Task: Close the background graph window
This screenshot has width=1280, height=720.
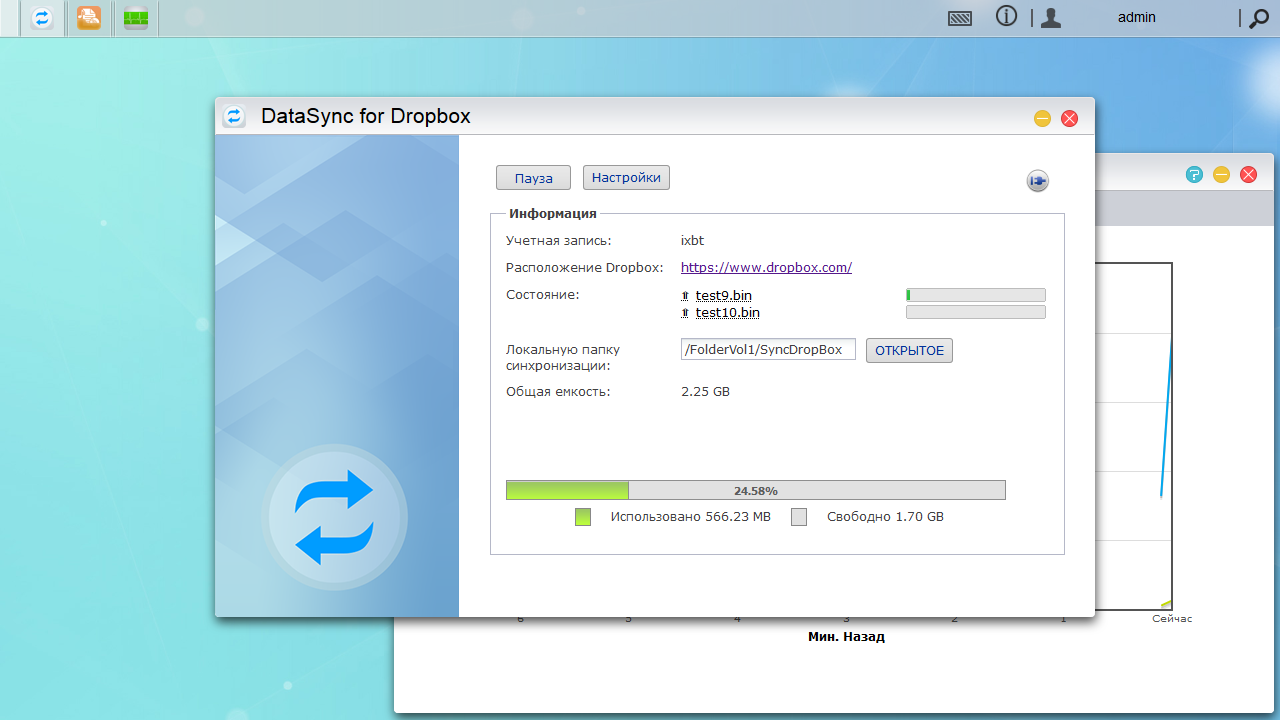Action: pos(1248,174)
